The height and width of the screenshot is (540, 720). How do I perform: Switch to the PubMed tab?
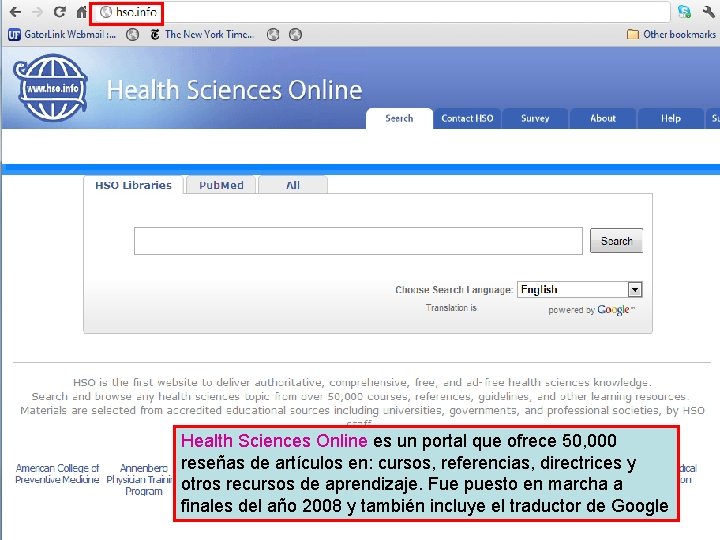coord(221,185)
